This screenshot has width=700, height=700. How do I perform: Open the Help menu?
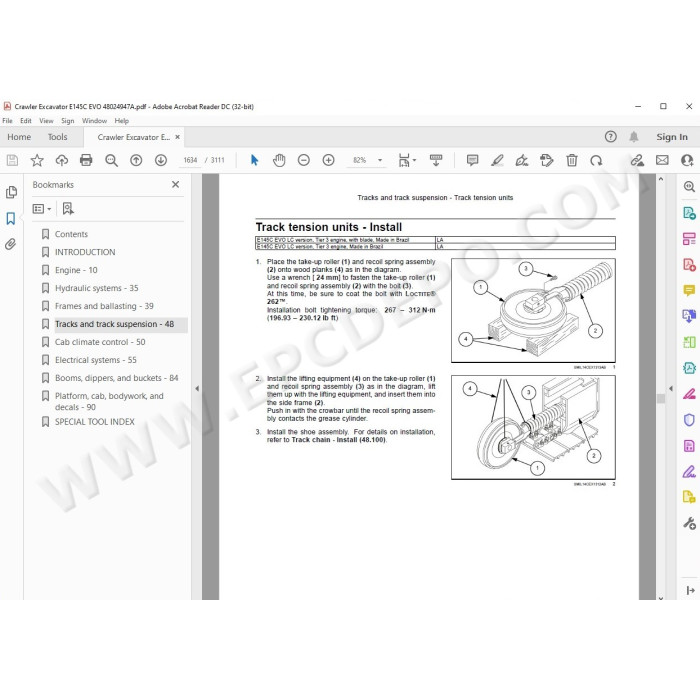121,121
